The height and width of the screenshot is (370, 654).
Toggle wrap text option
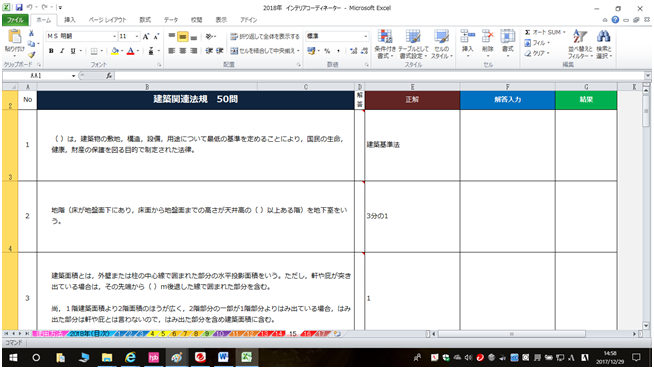point(265,37)
